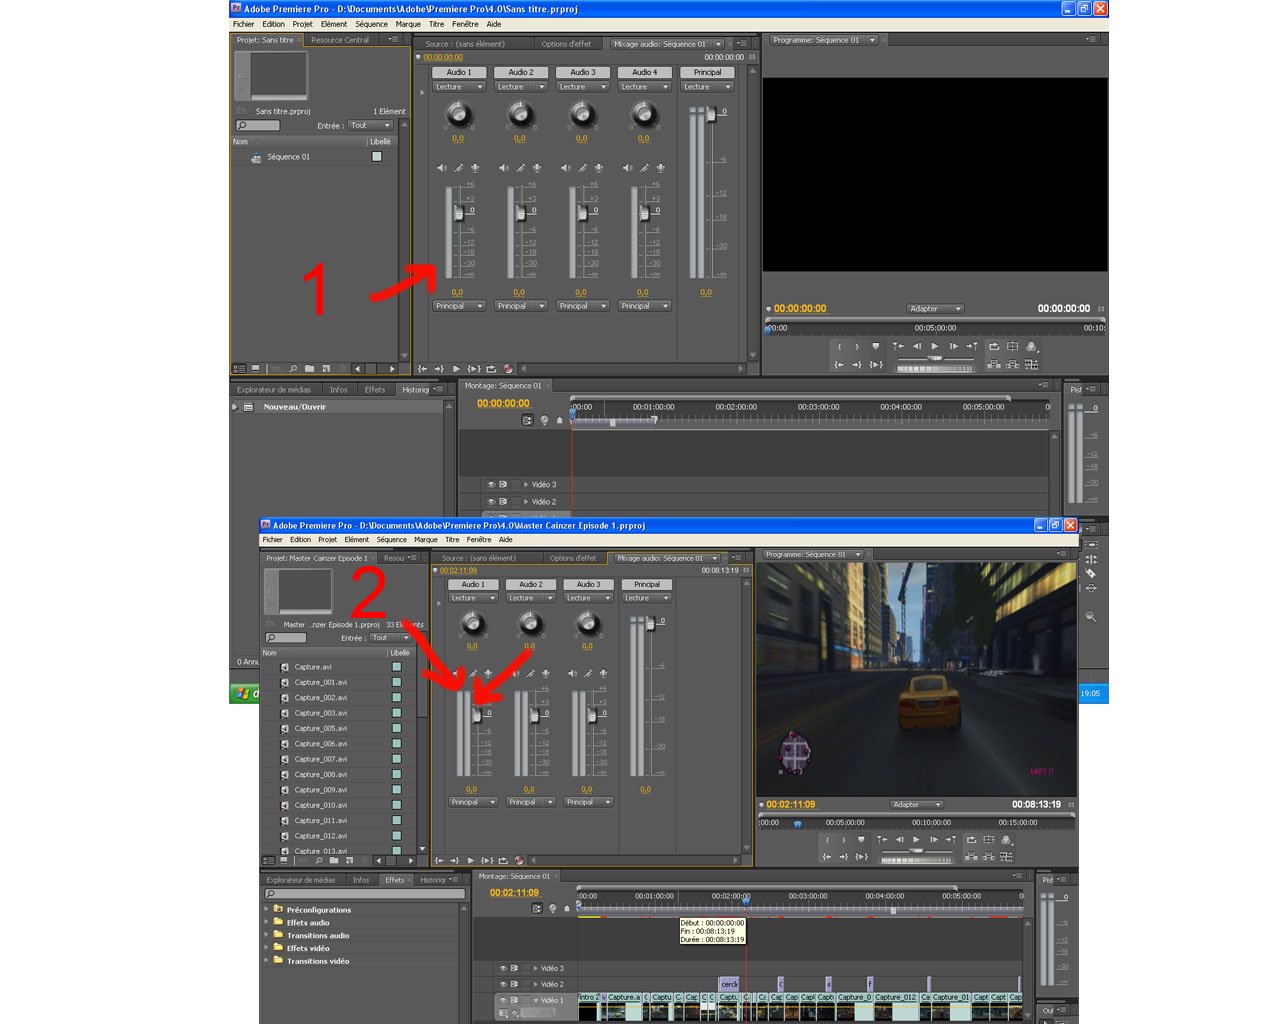Open Audio 1 Lecture dropdown in lower mixer
Screen dimensions: 1280x1024
tap(472, 598)
